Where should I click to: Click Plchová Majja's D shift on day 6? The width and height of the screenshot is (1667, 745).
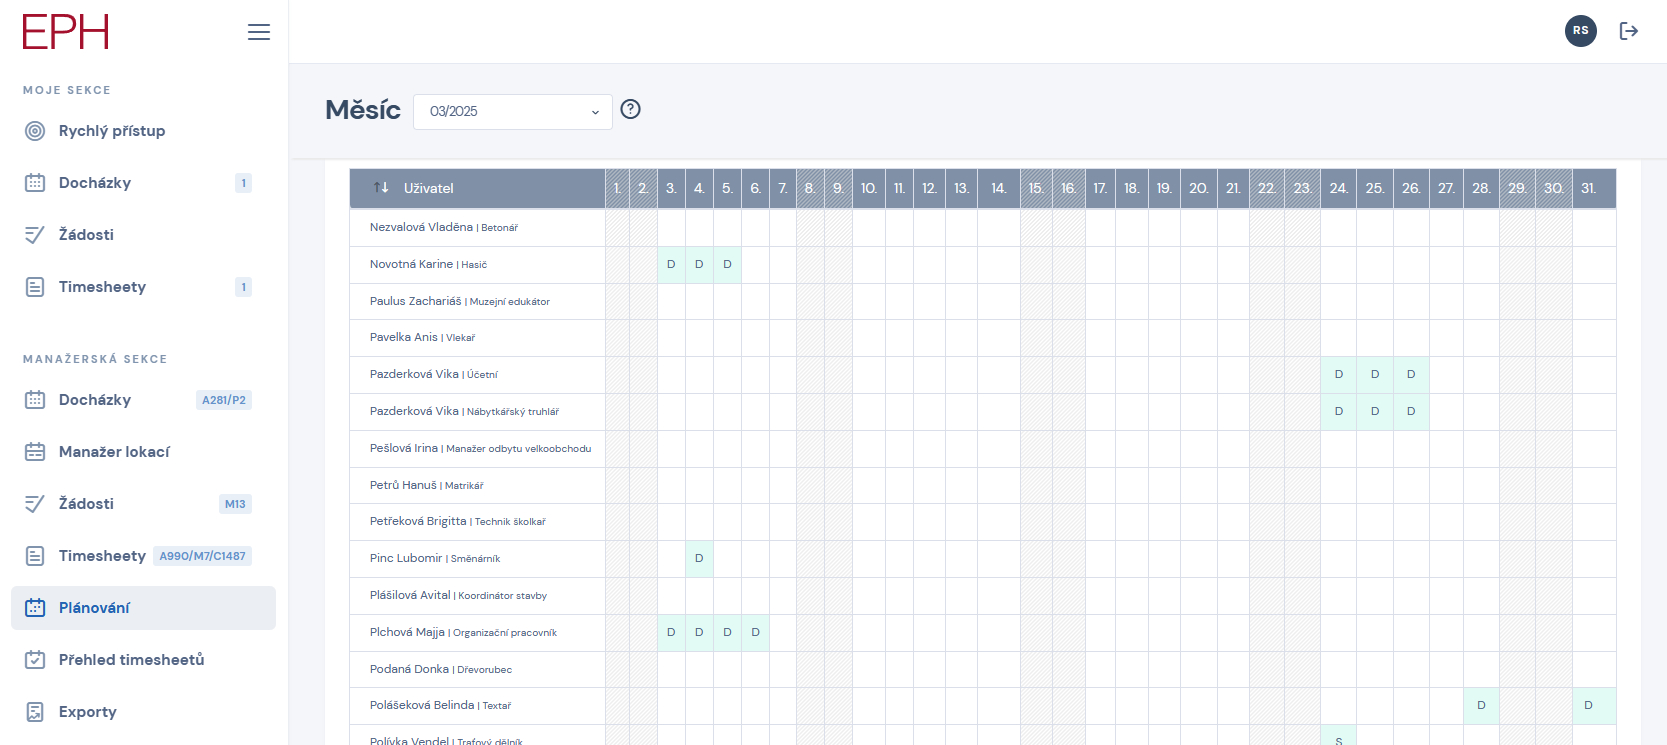pyautogui.click(x=755, y=633)
